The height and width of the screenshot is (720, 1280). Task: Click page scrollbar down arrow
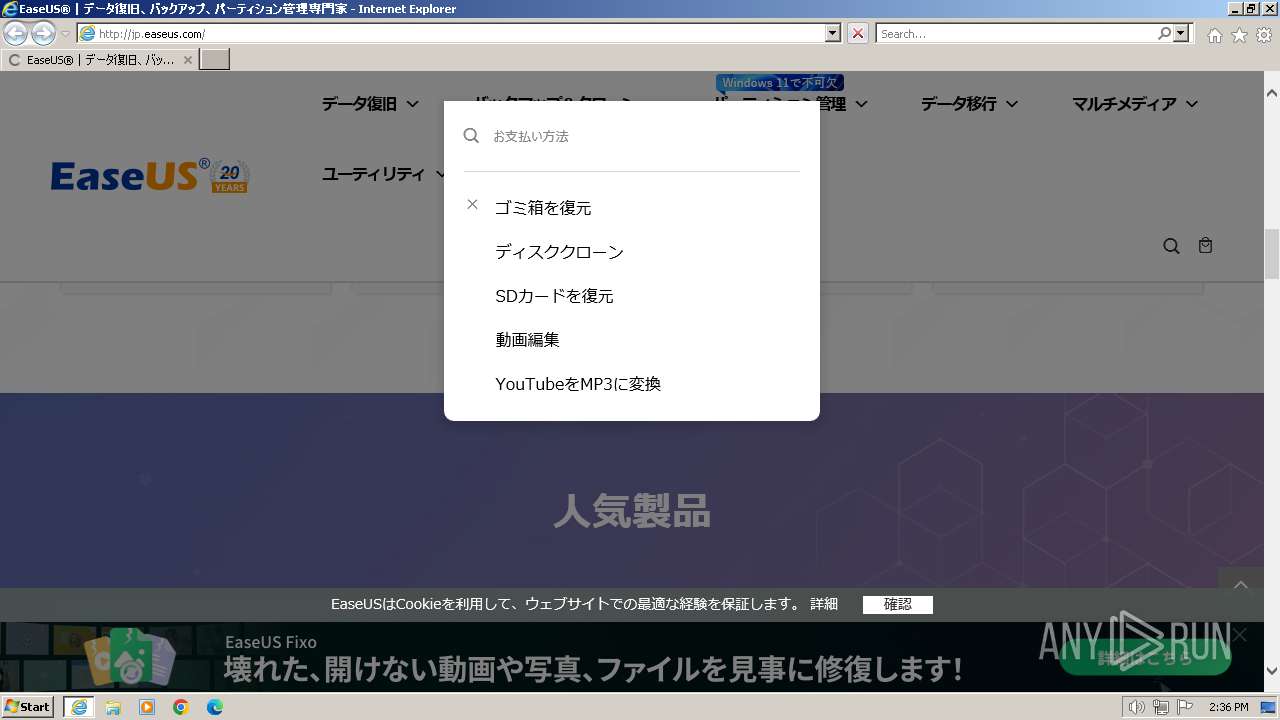tap(1272, 671)
